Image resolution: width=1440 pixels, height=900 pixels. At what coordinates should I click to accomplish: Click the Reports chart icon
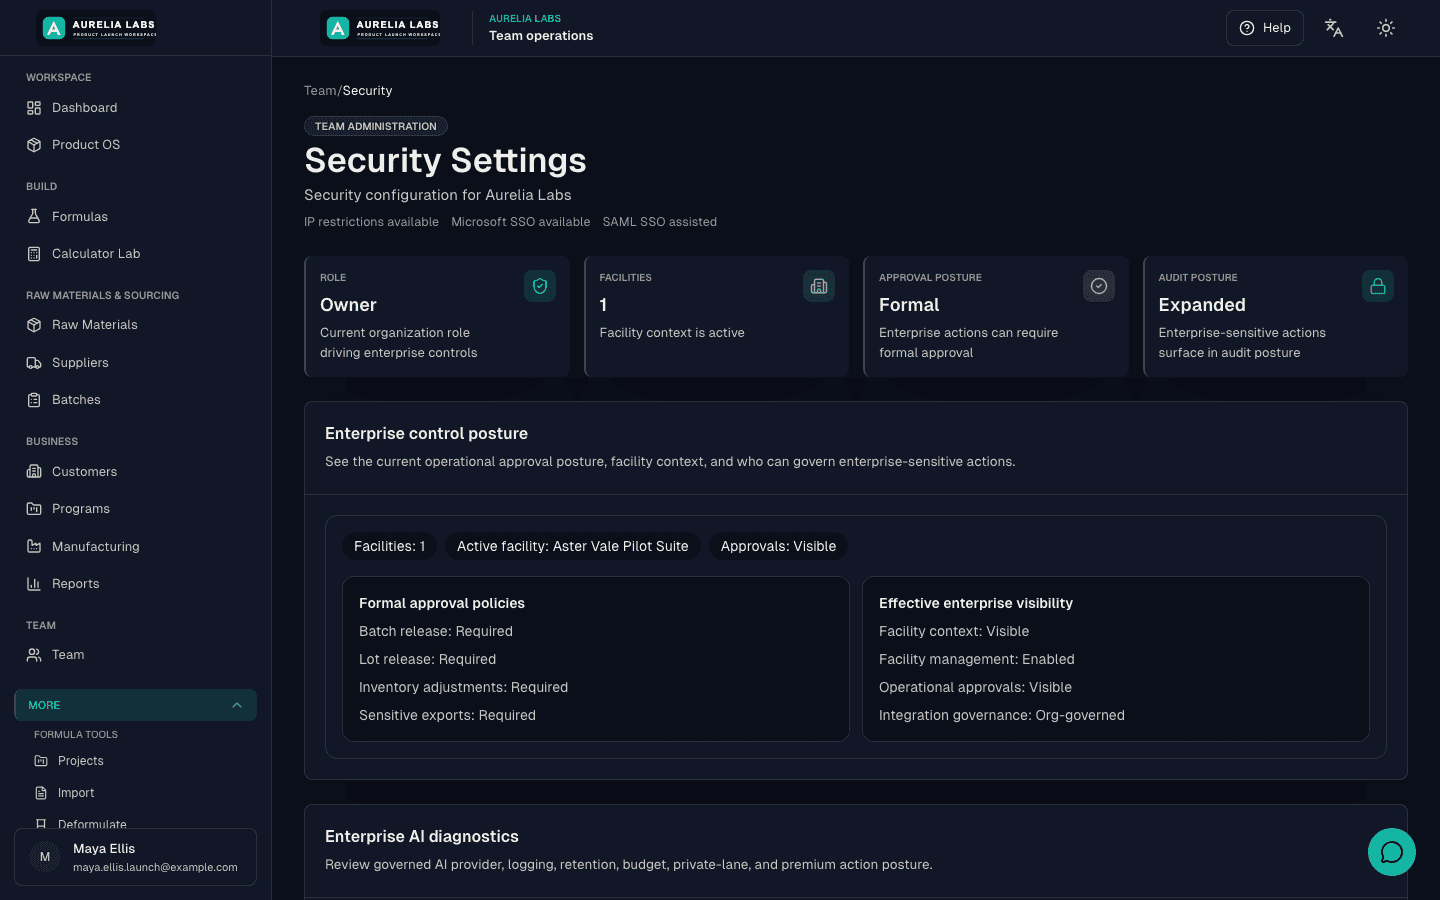(x=34, y=584)
